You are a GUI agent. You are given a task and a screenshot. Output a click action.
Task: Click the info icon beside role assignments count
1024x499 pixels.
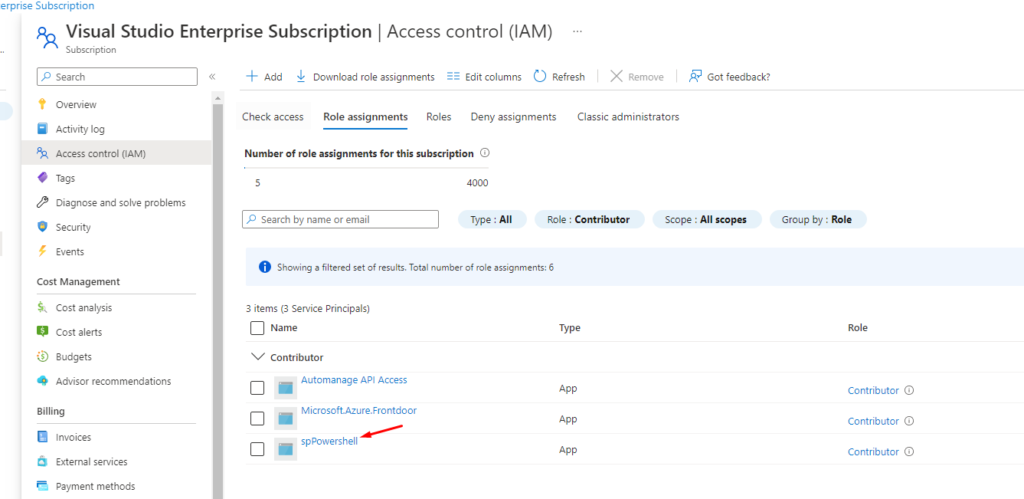[x=485, y=153]
